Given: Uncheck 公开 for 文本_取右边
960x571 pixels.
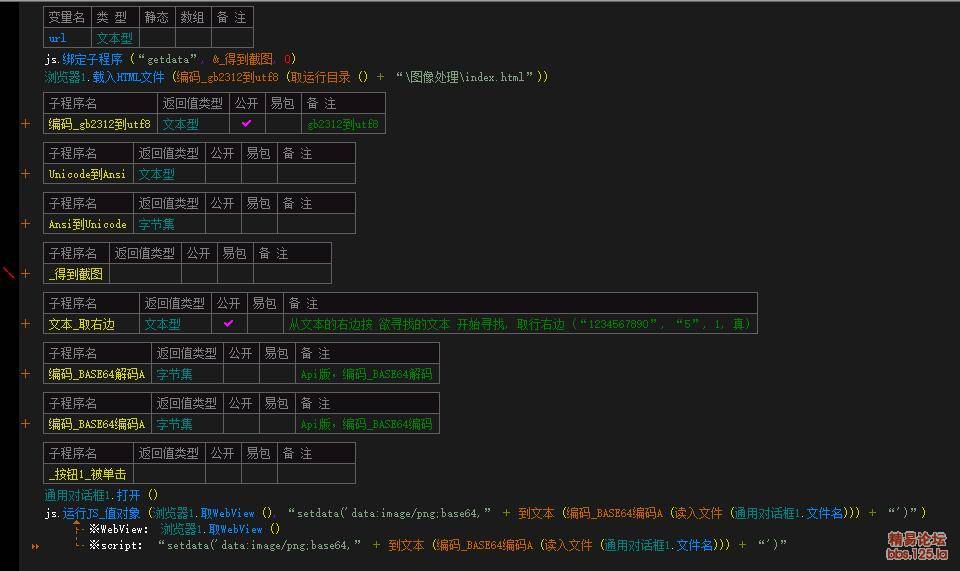Looking at the screenshot, I should [229, 324].
